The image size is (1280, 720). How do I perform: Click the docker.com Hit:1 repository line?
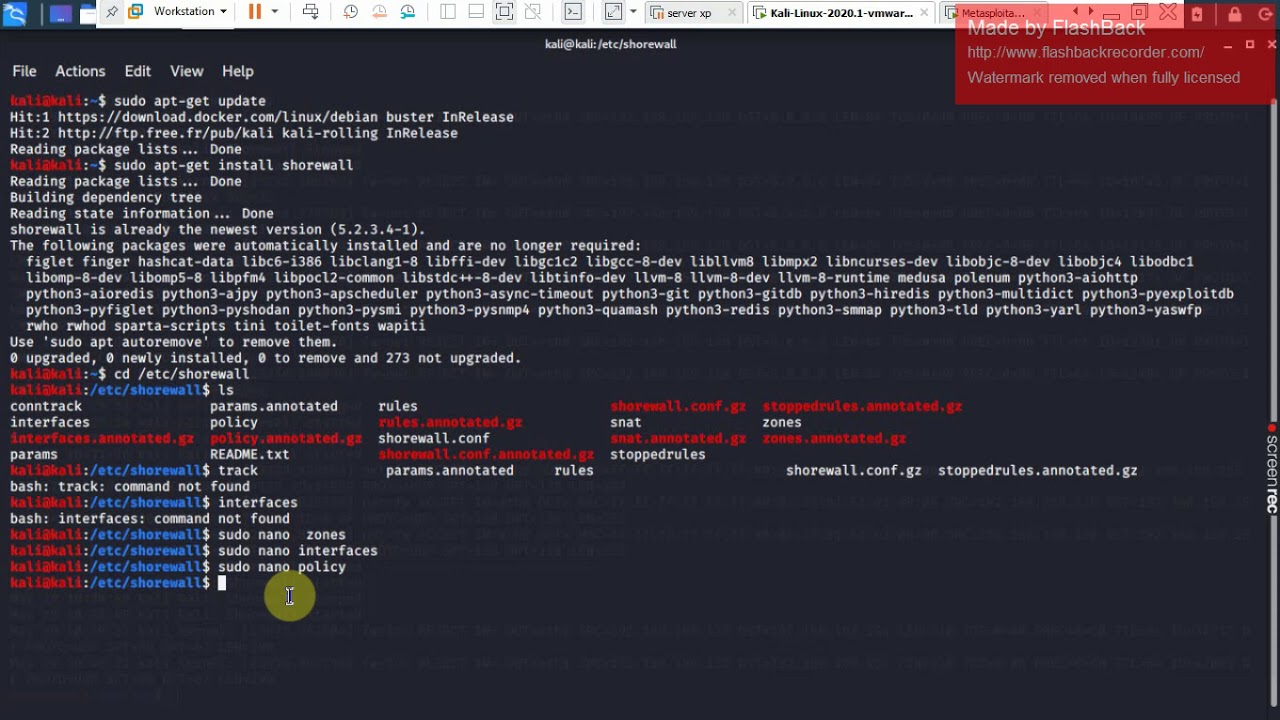[262, 117]
